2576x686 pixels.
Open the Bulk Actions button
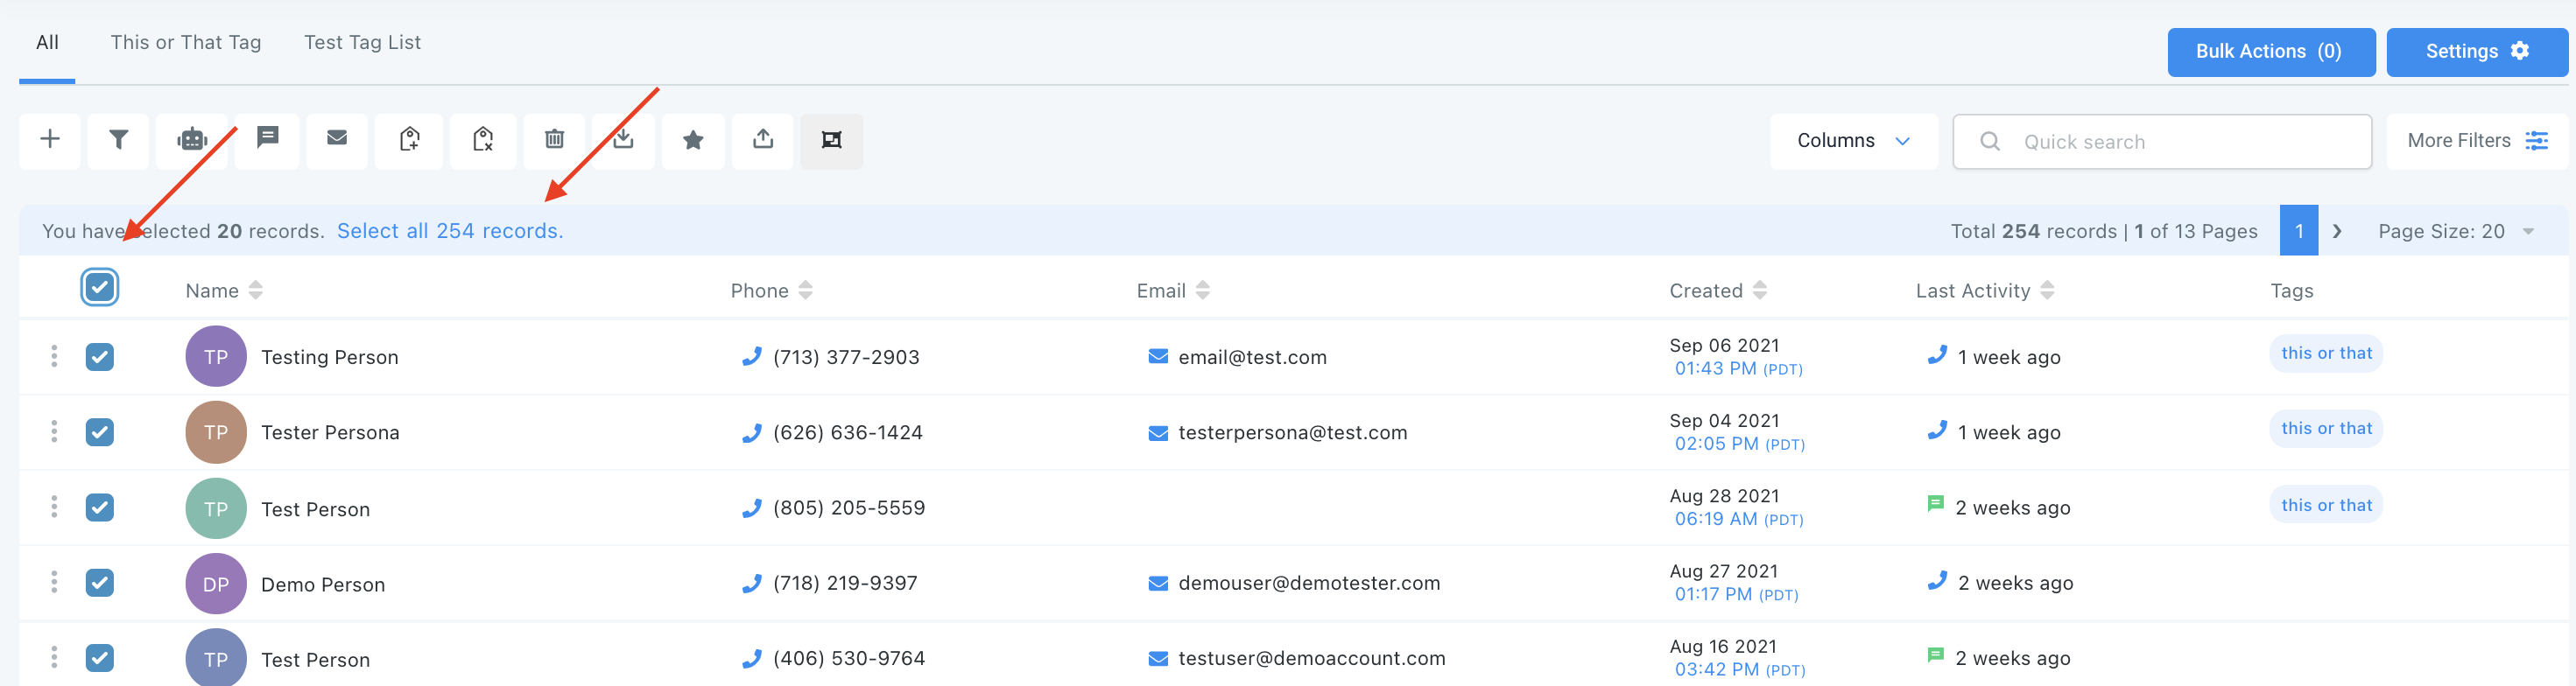(2269, 52)
